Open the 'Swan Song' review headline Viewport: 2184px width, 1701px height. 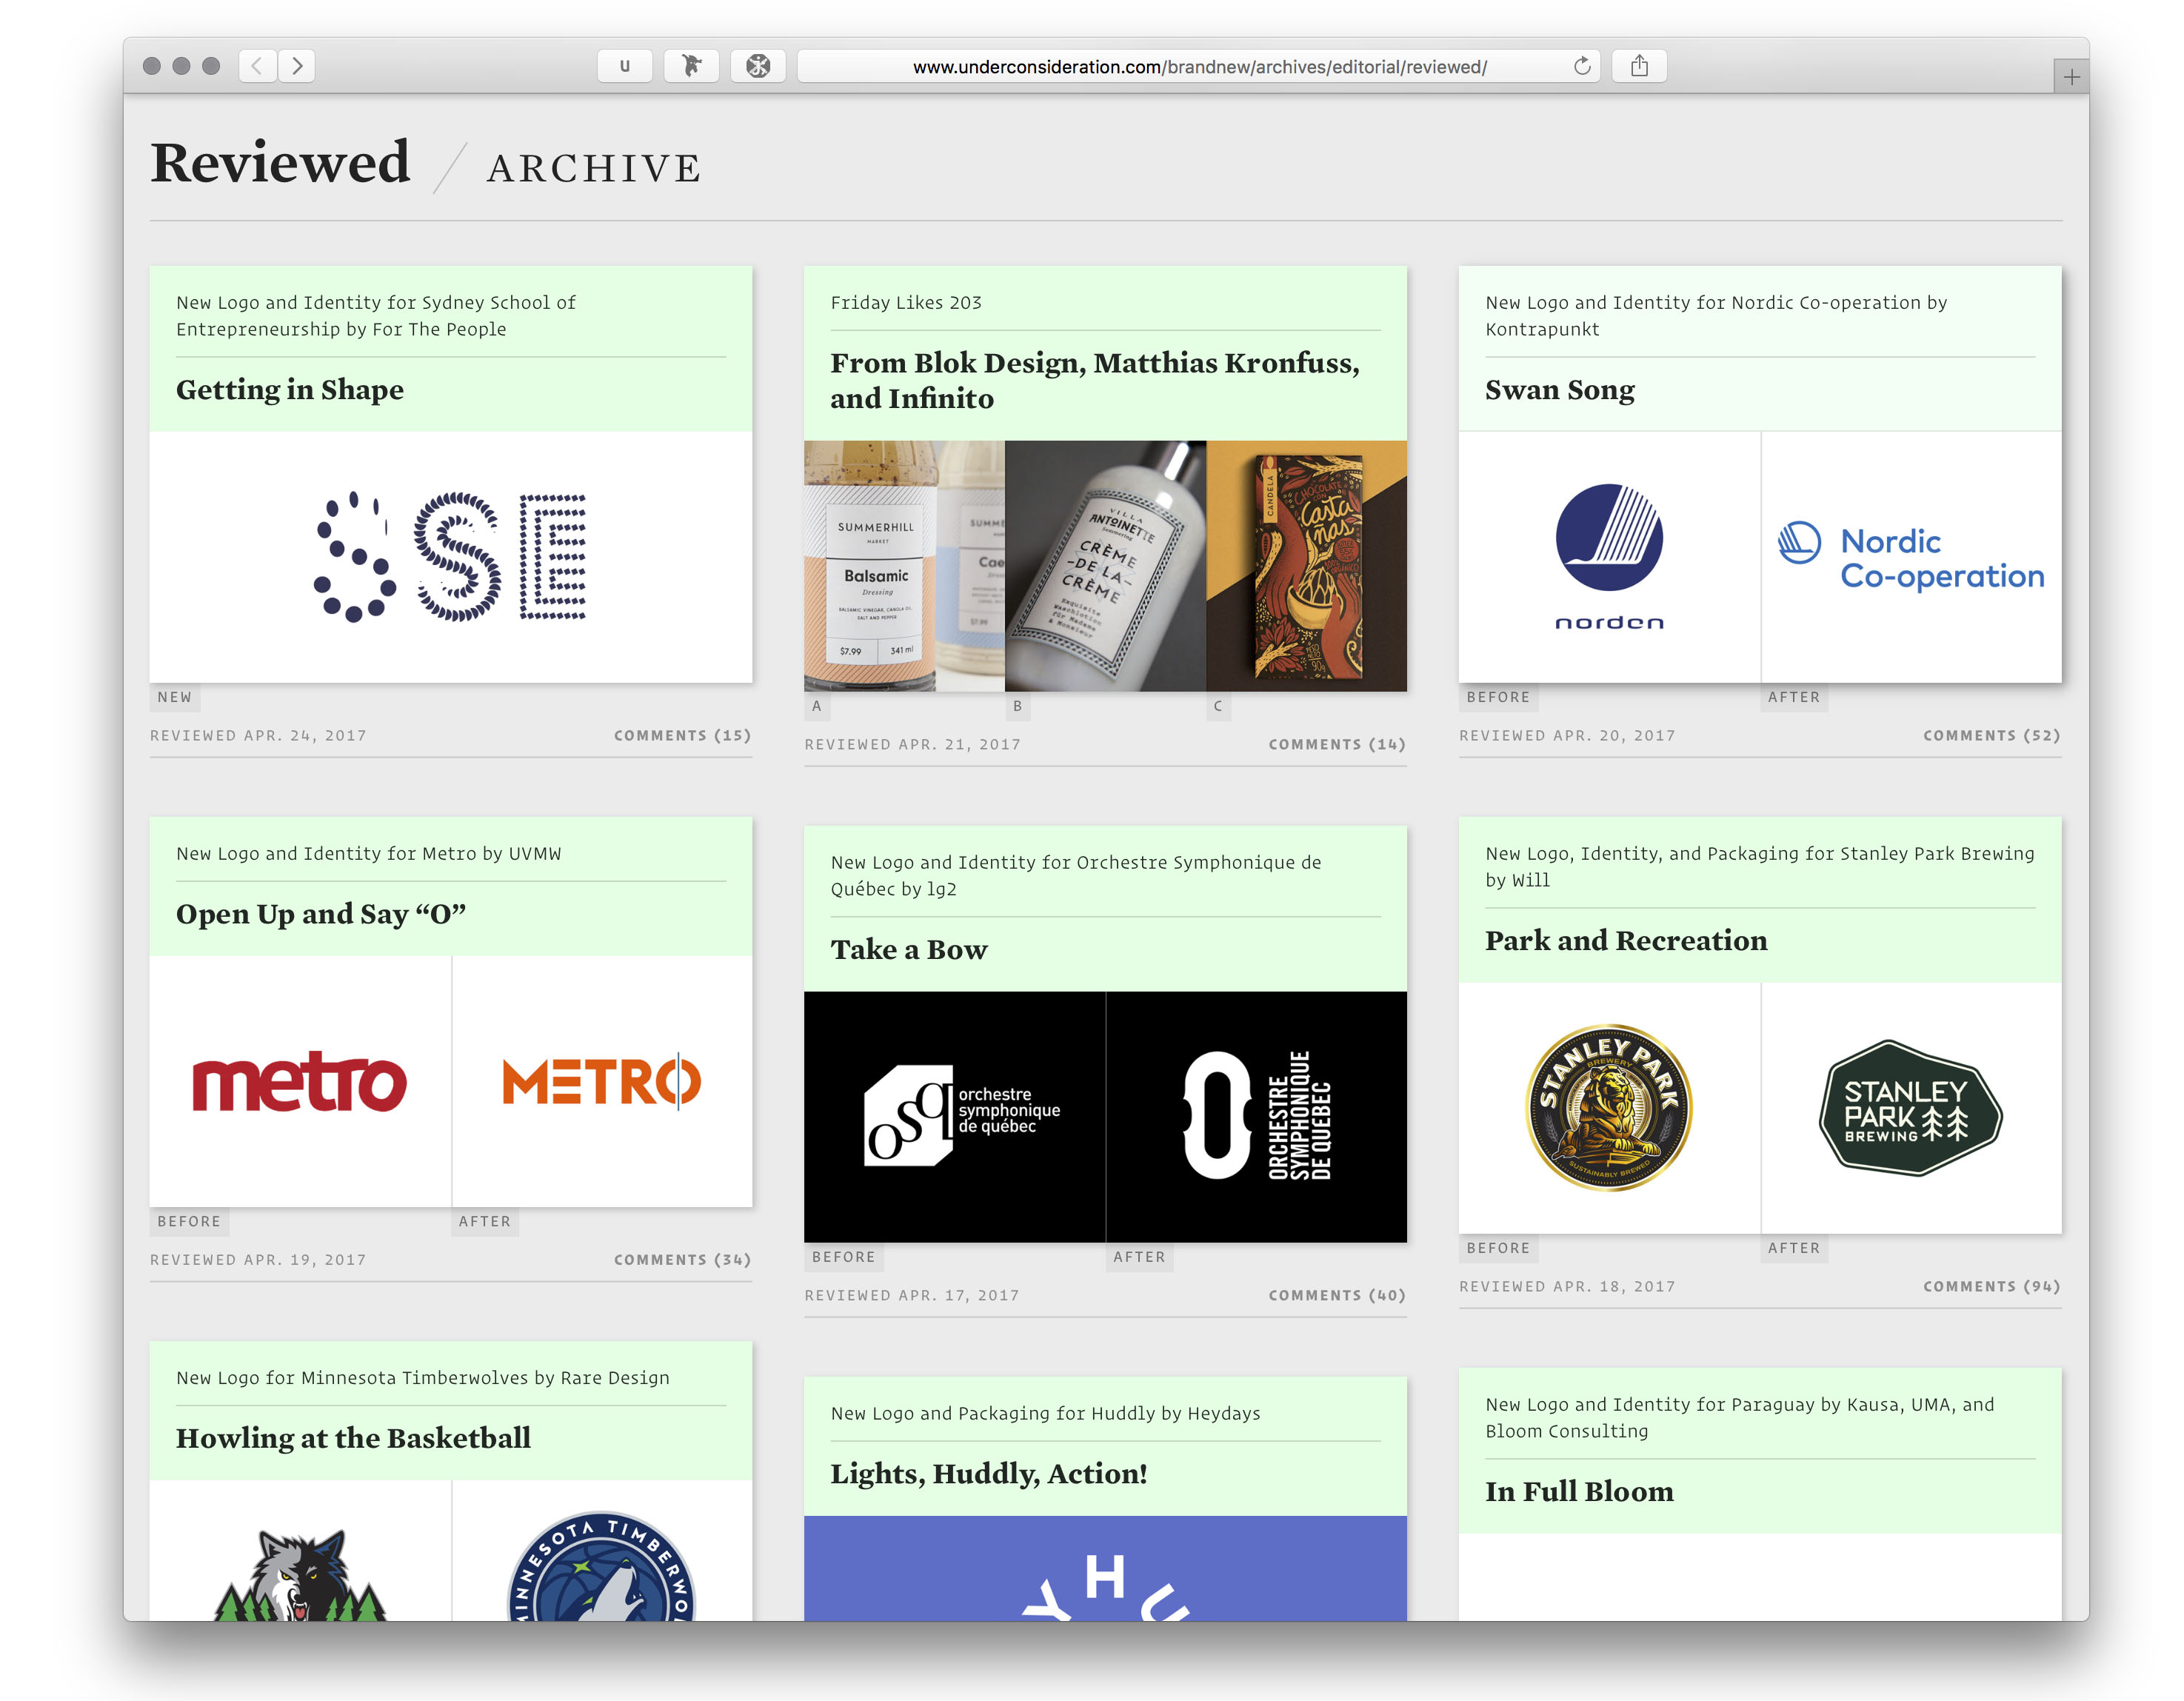pyautogui.click(x=1559, y=390)
